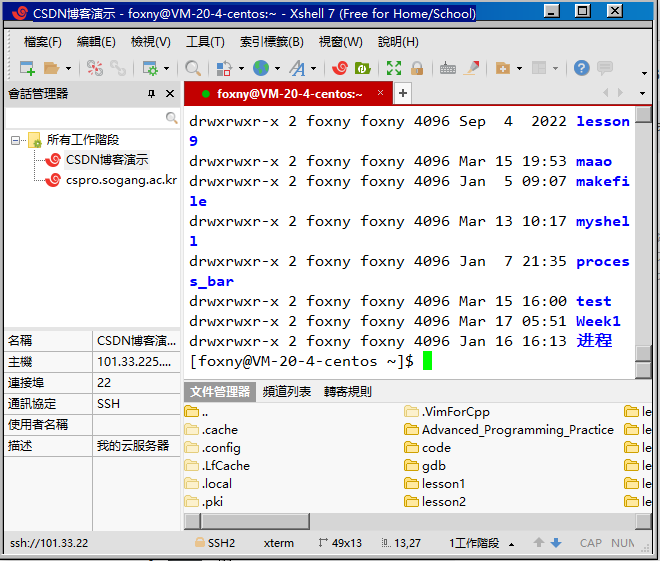660x561 pixels.
Task: Open the Advanced_Programming_Practice folder
Action: [517, 430]
